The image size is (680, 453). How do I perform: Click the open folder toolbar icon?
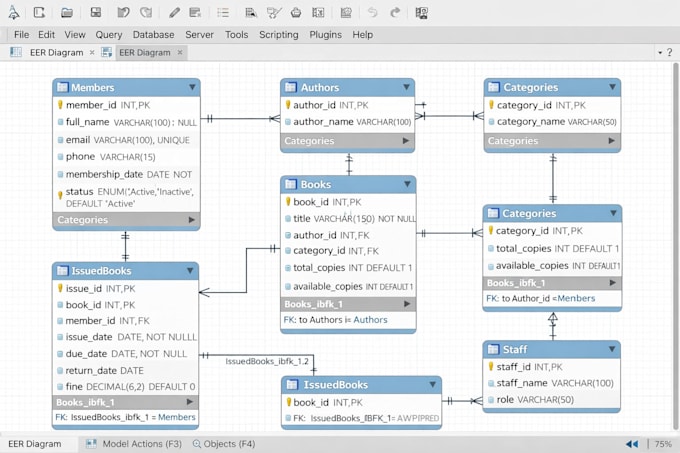[x=66, y=12]
